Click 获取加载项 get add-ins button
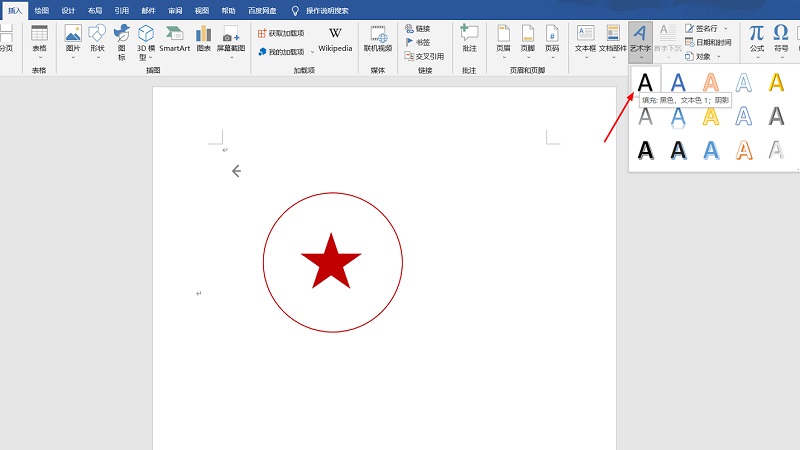This screenshot has height=450, width=800. (281, 33)
